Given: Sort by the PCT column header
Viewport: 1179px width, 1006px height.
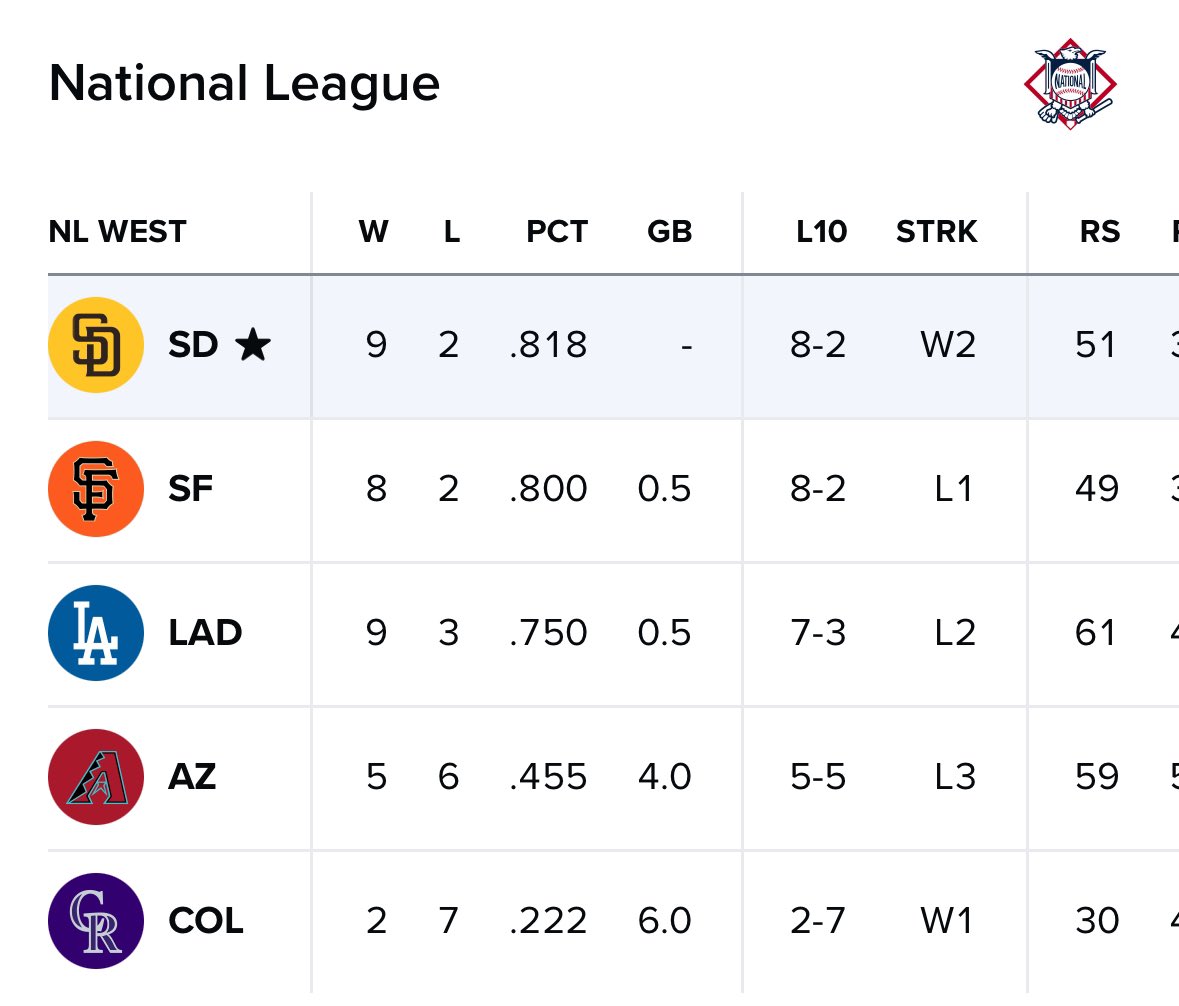Looking at the screenshot, I should coord(556,232).
